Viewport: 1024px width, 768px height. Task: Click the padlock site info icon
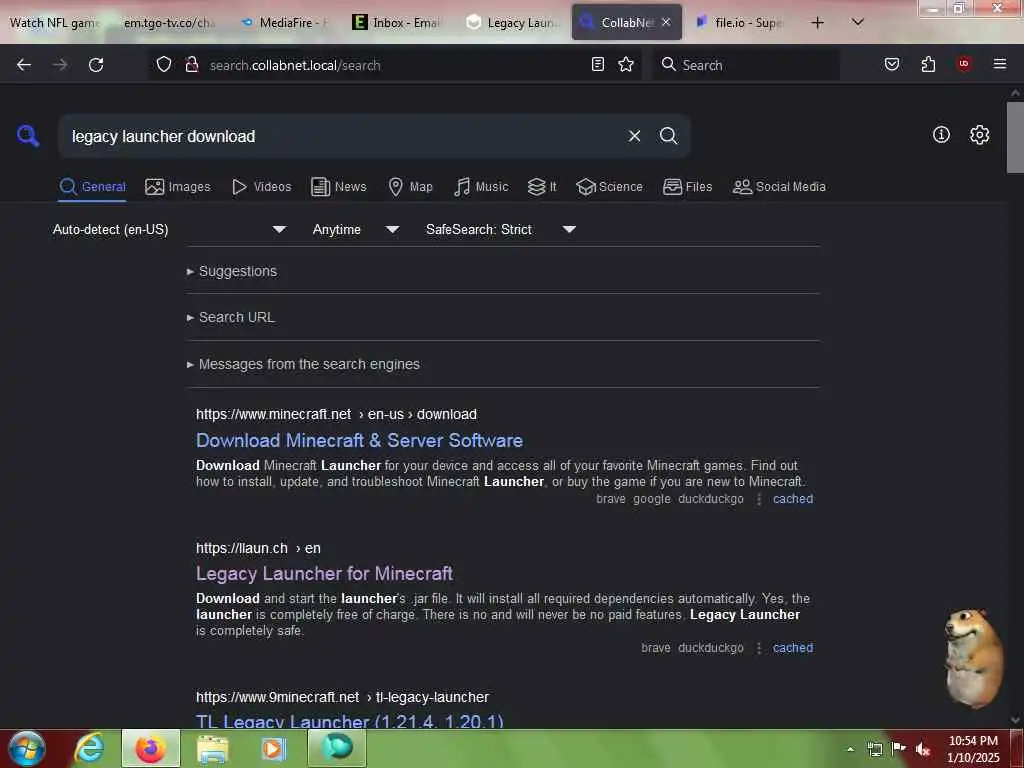191,65
